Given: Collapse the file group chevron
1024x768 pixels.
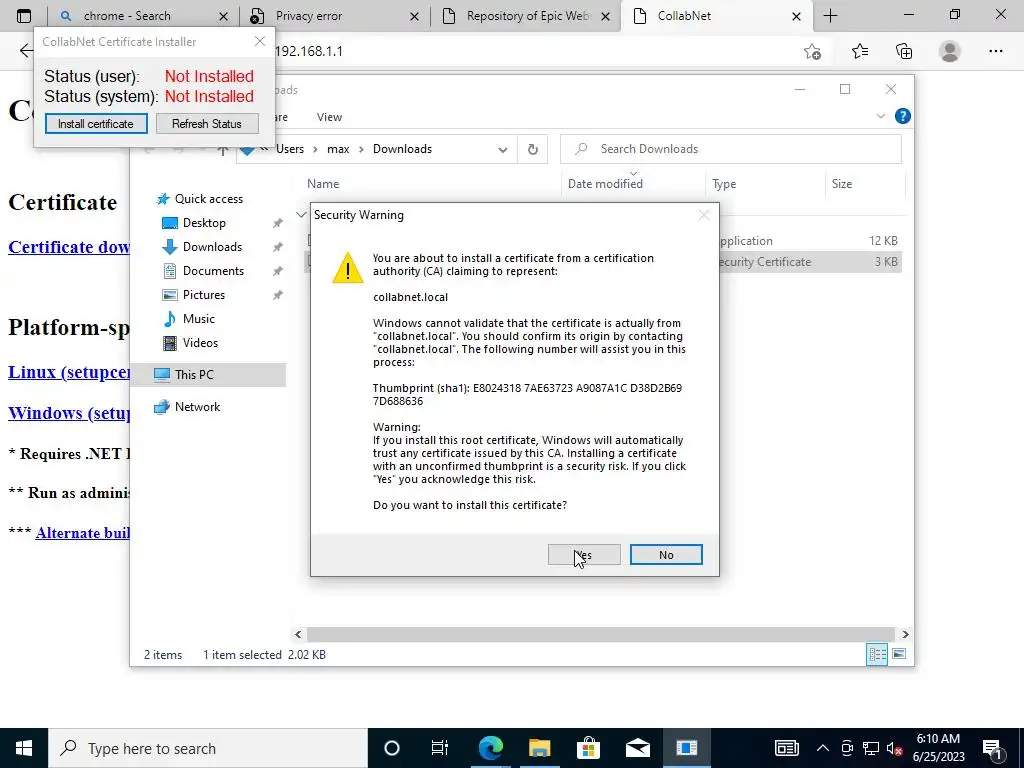Looking at the screenshot, I should [301, 214].
